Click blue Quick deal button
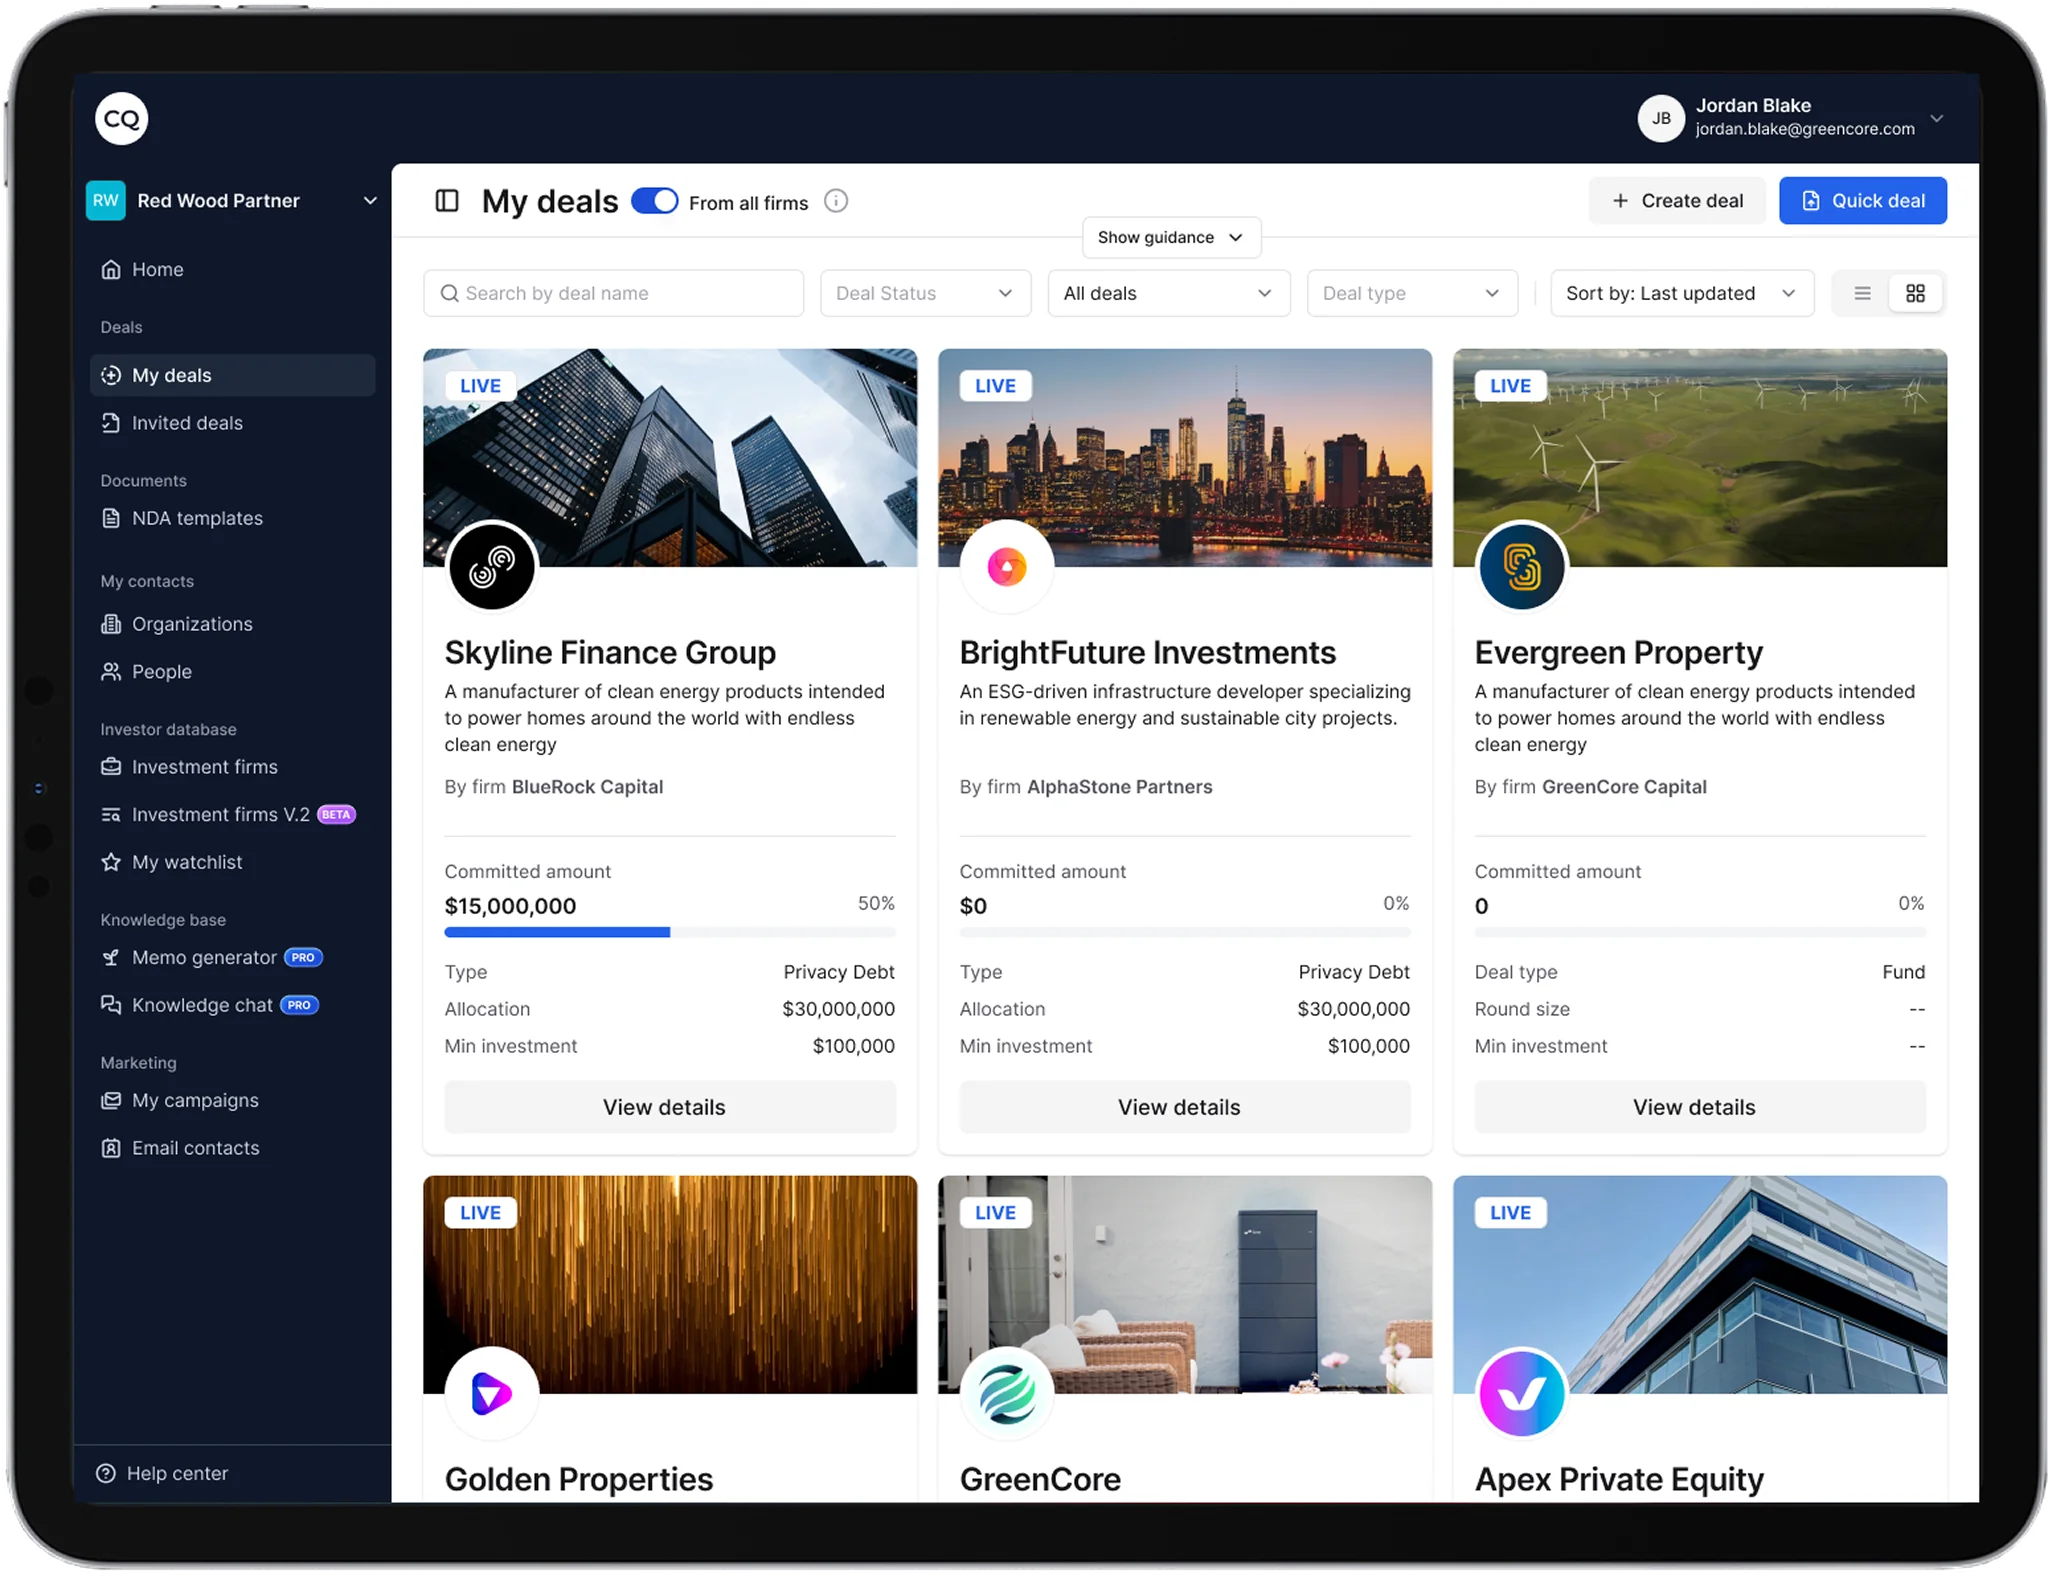Viewport: 2048px width, 1576px height. tap(1862, 200)
